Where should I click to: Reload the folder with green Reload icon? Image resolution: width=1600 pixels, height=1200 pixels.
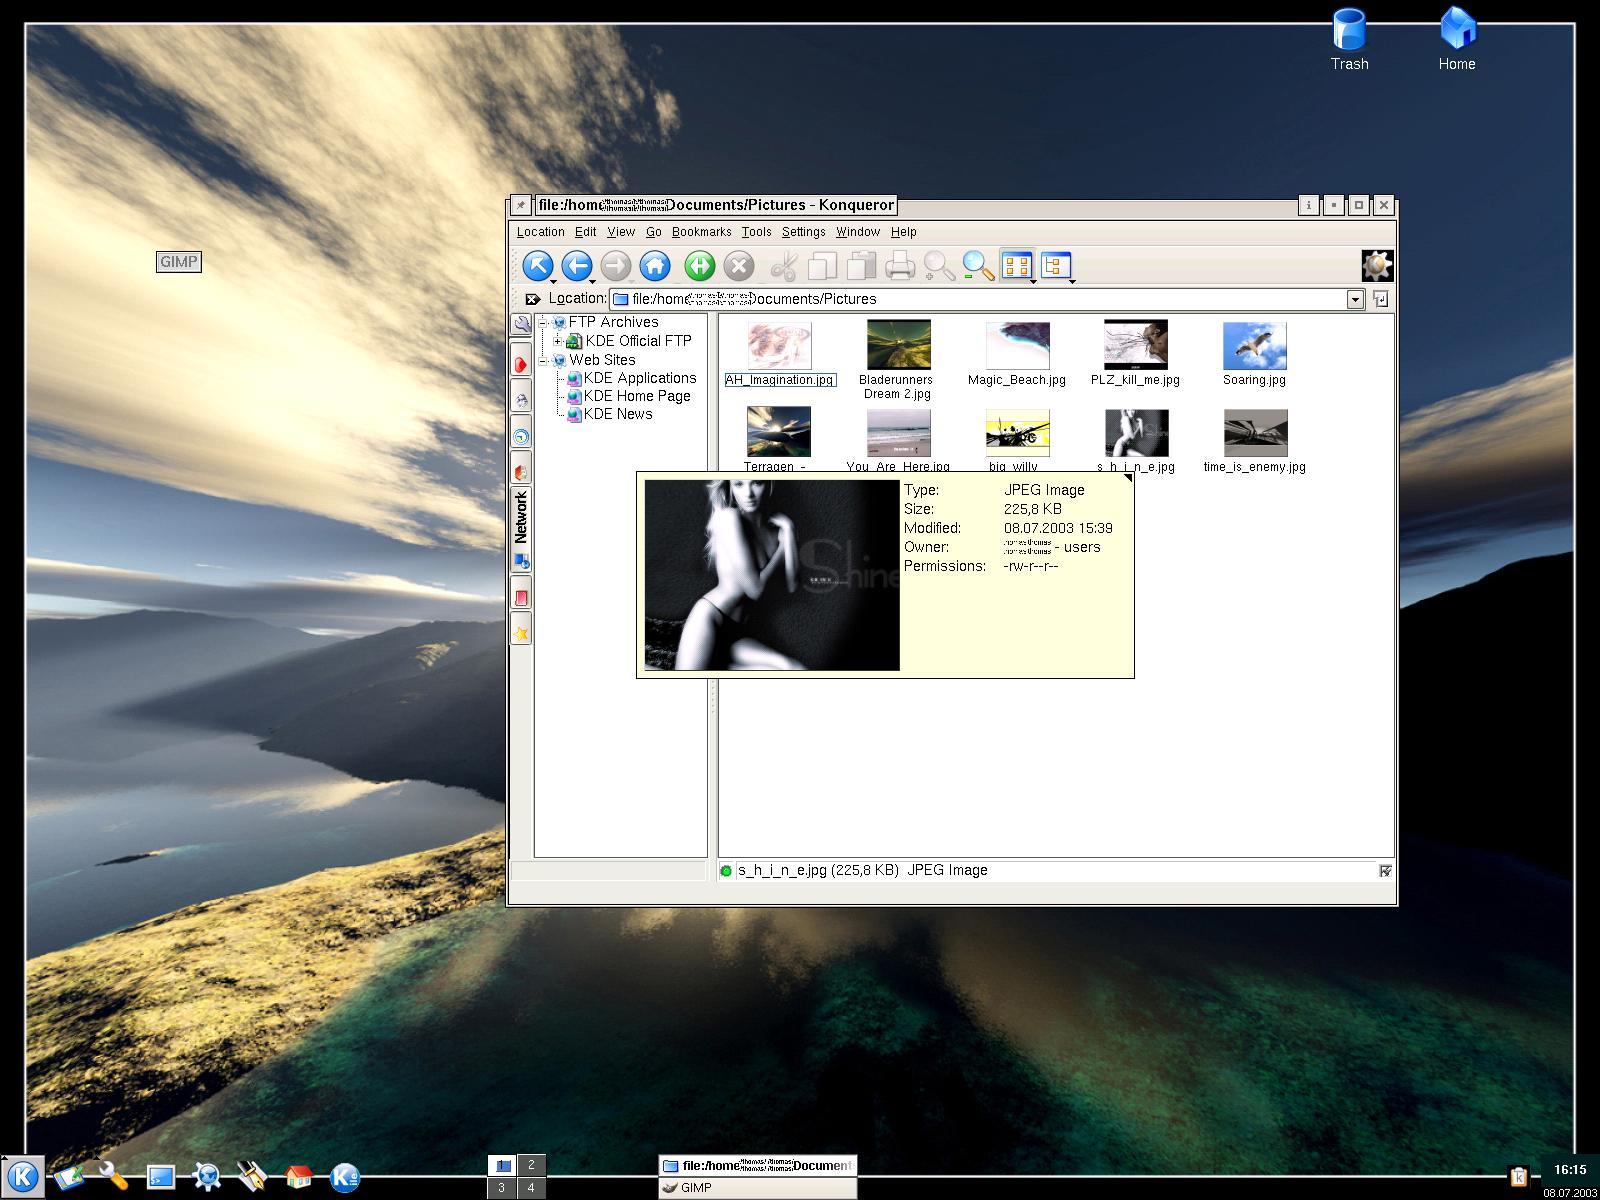point(700,266)
